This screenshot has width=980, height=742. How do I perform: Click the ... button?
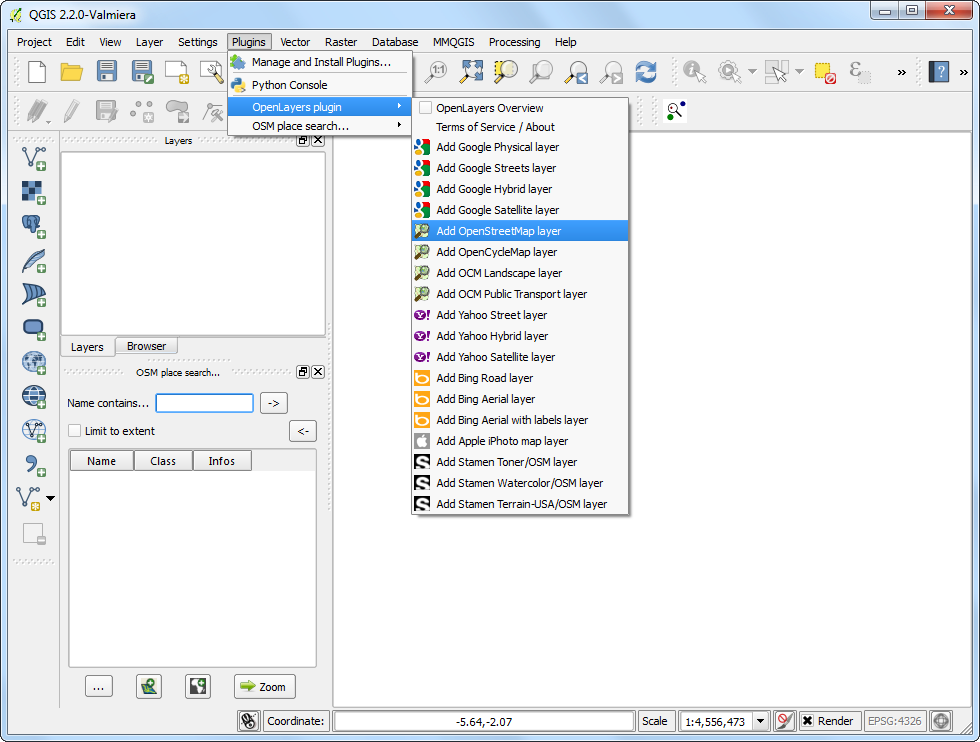(x=99, y=686)
